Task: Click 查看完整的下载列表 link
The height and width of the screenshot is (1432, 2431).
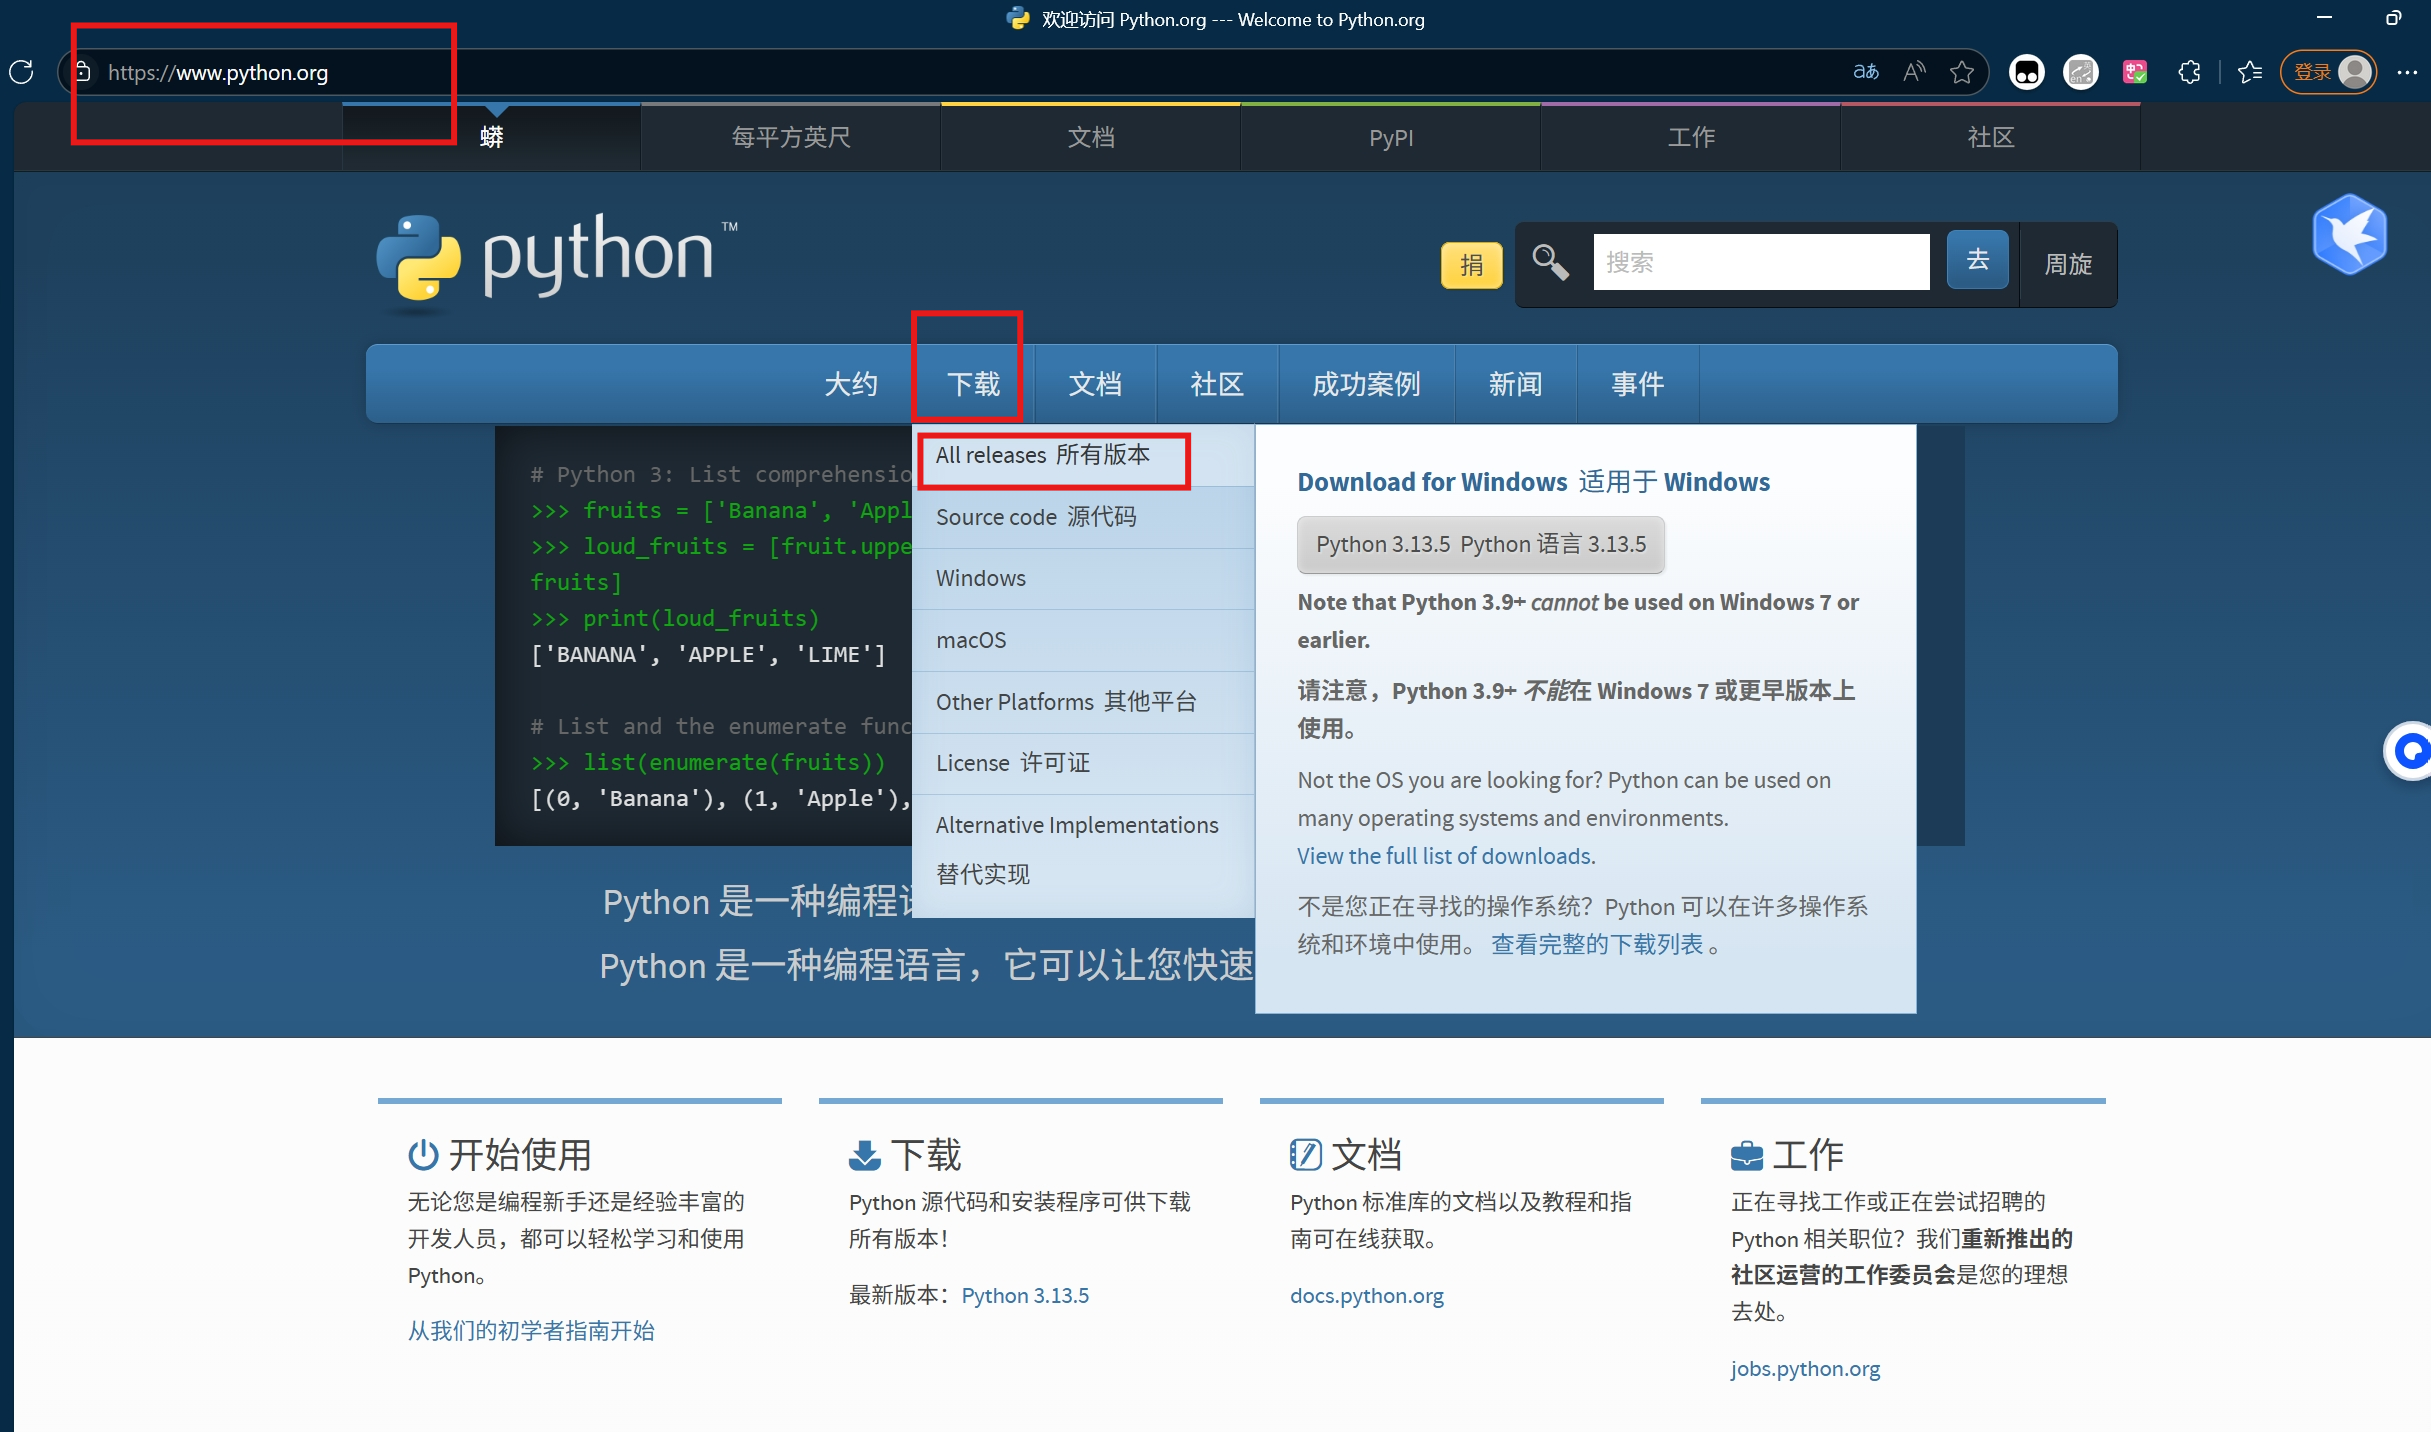Action: (1597, 944)
